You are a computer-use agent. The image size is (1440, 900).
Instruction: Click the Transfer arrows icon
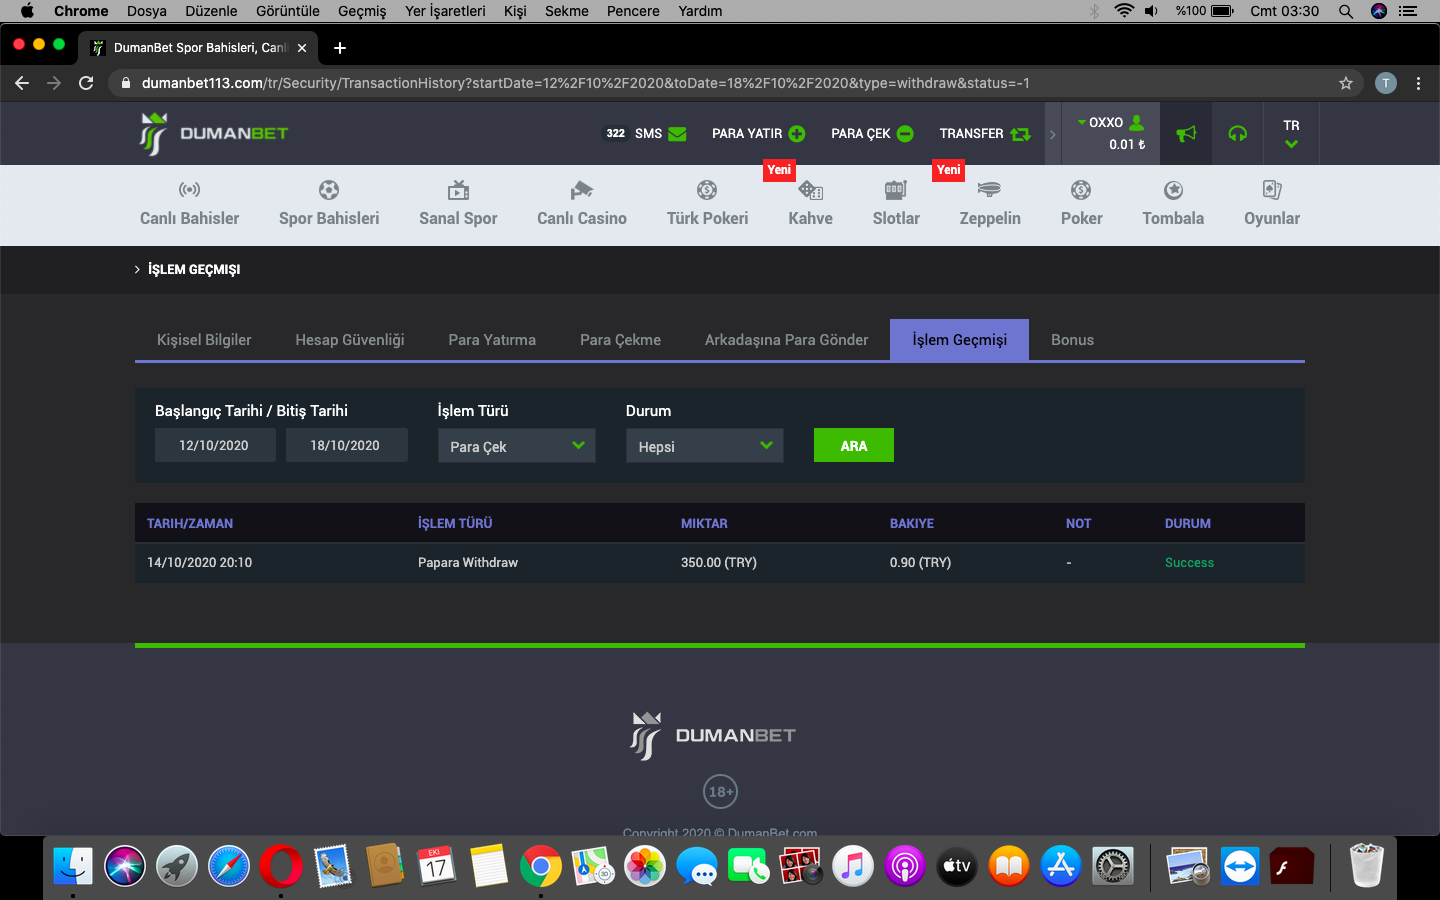coord(1020,134)
